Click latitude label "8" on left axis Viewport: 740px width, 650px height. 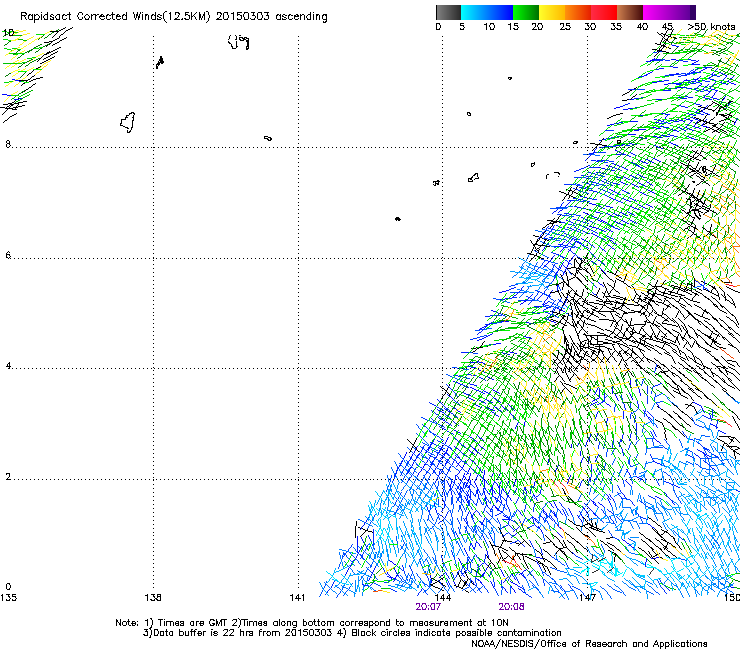(x=8, y=144)
